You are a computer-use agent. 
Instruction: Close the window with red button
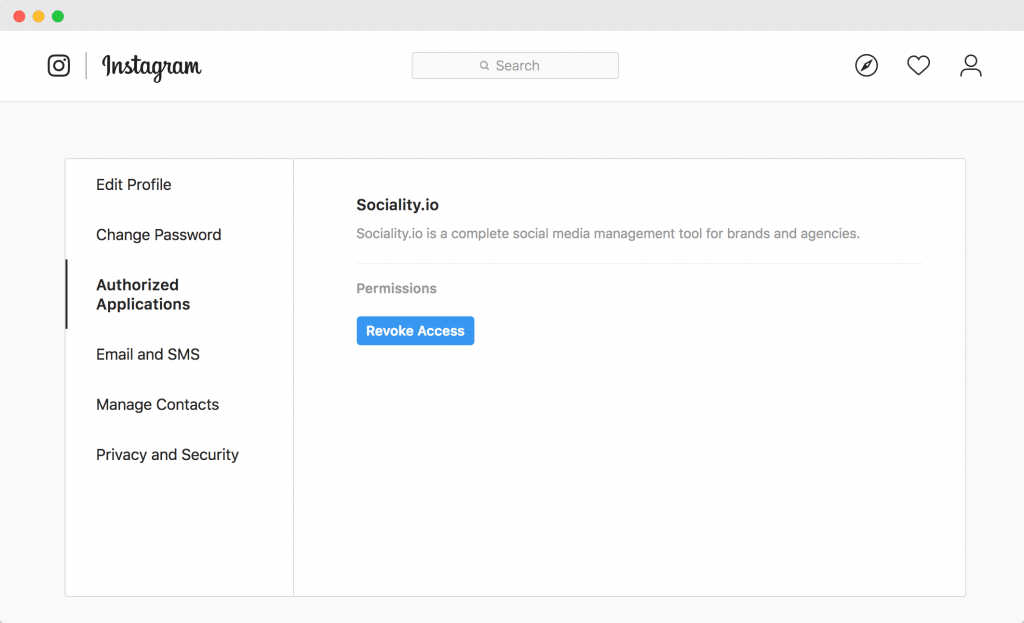(19, 16)
